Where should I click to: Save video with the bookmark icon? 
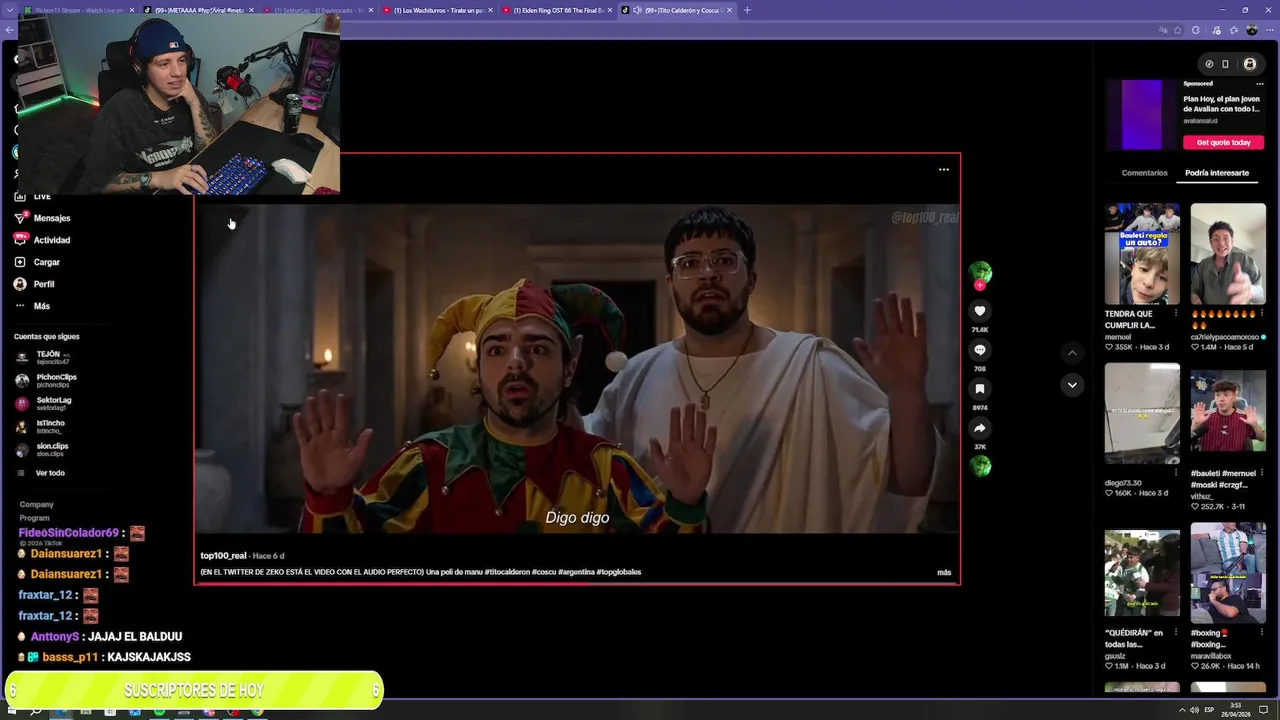tap(980, 389)
